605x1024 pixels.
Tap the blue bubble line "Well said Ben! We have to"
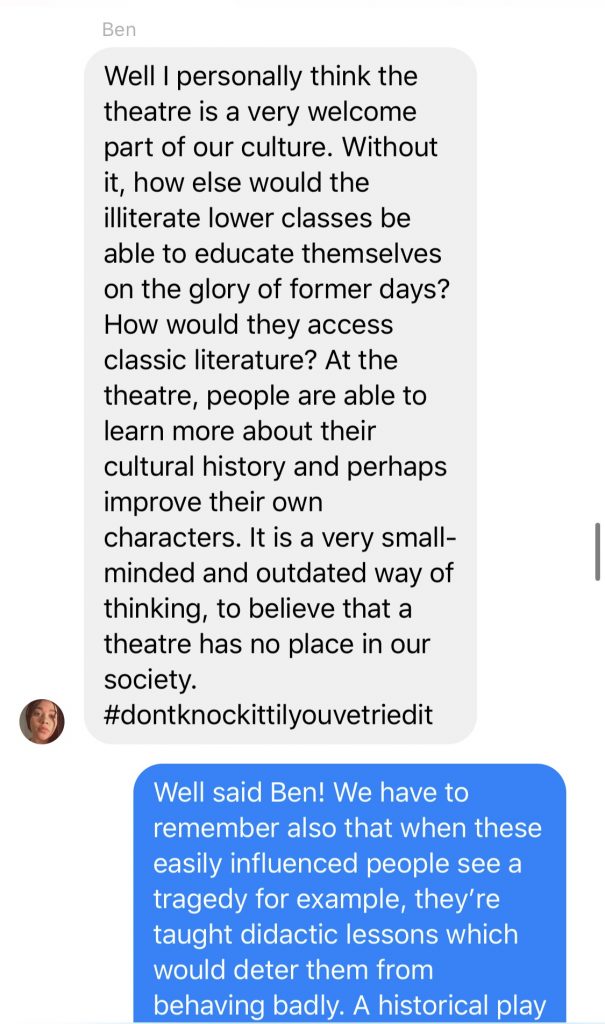[x=311, y=792]
